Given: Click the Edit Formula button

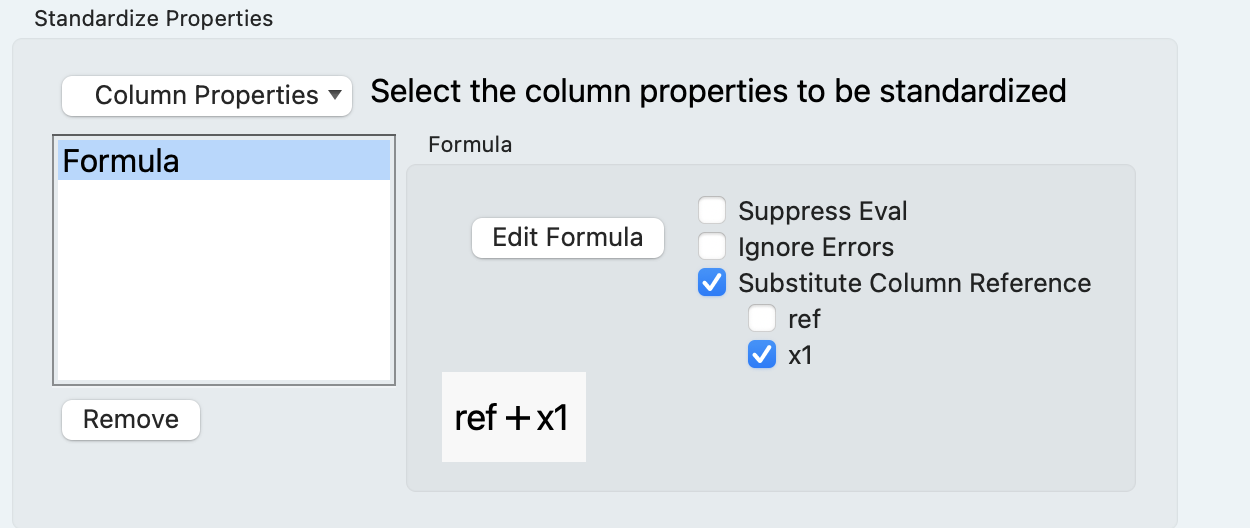Looking at the screenshot, I should (x=567, y=238).
